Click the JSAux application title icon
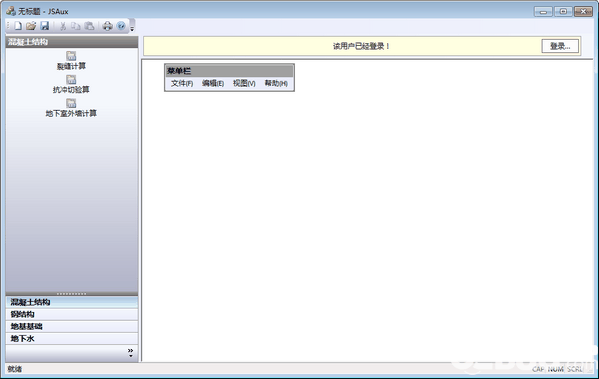The image size is (599, 379). (x=11, y=11)
